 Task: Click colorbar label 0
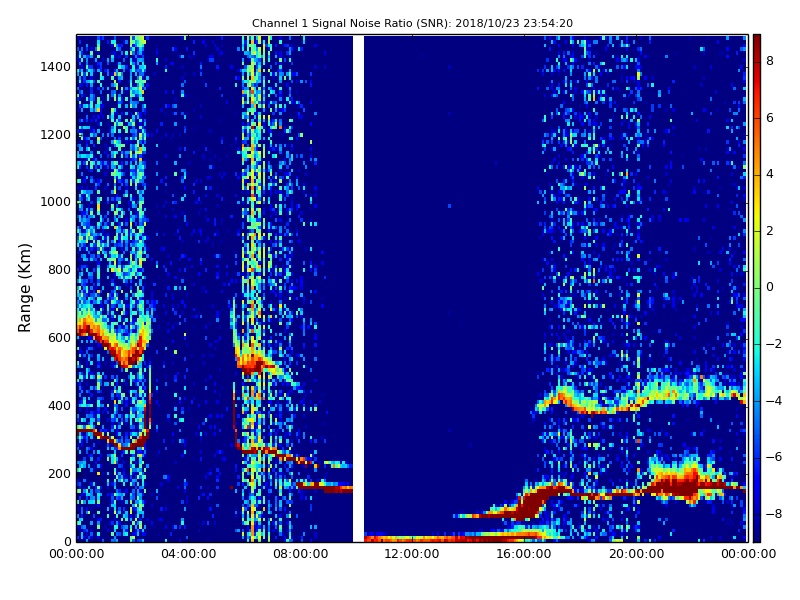(769, 287)
